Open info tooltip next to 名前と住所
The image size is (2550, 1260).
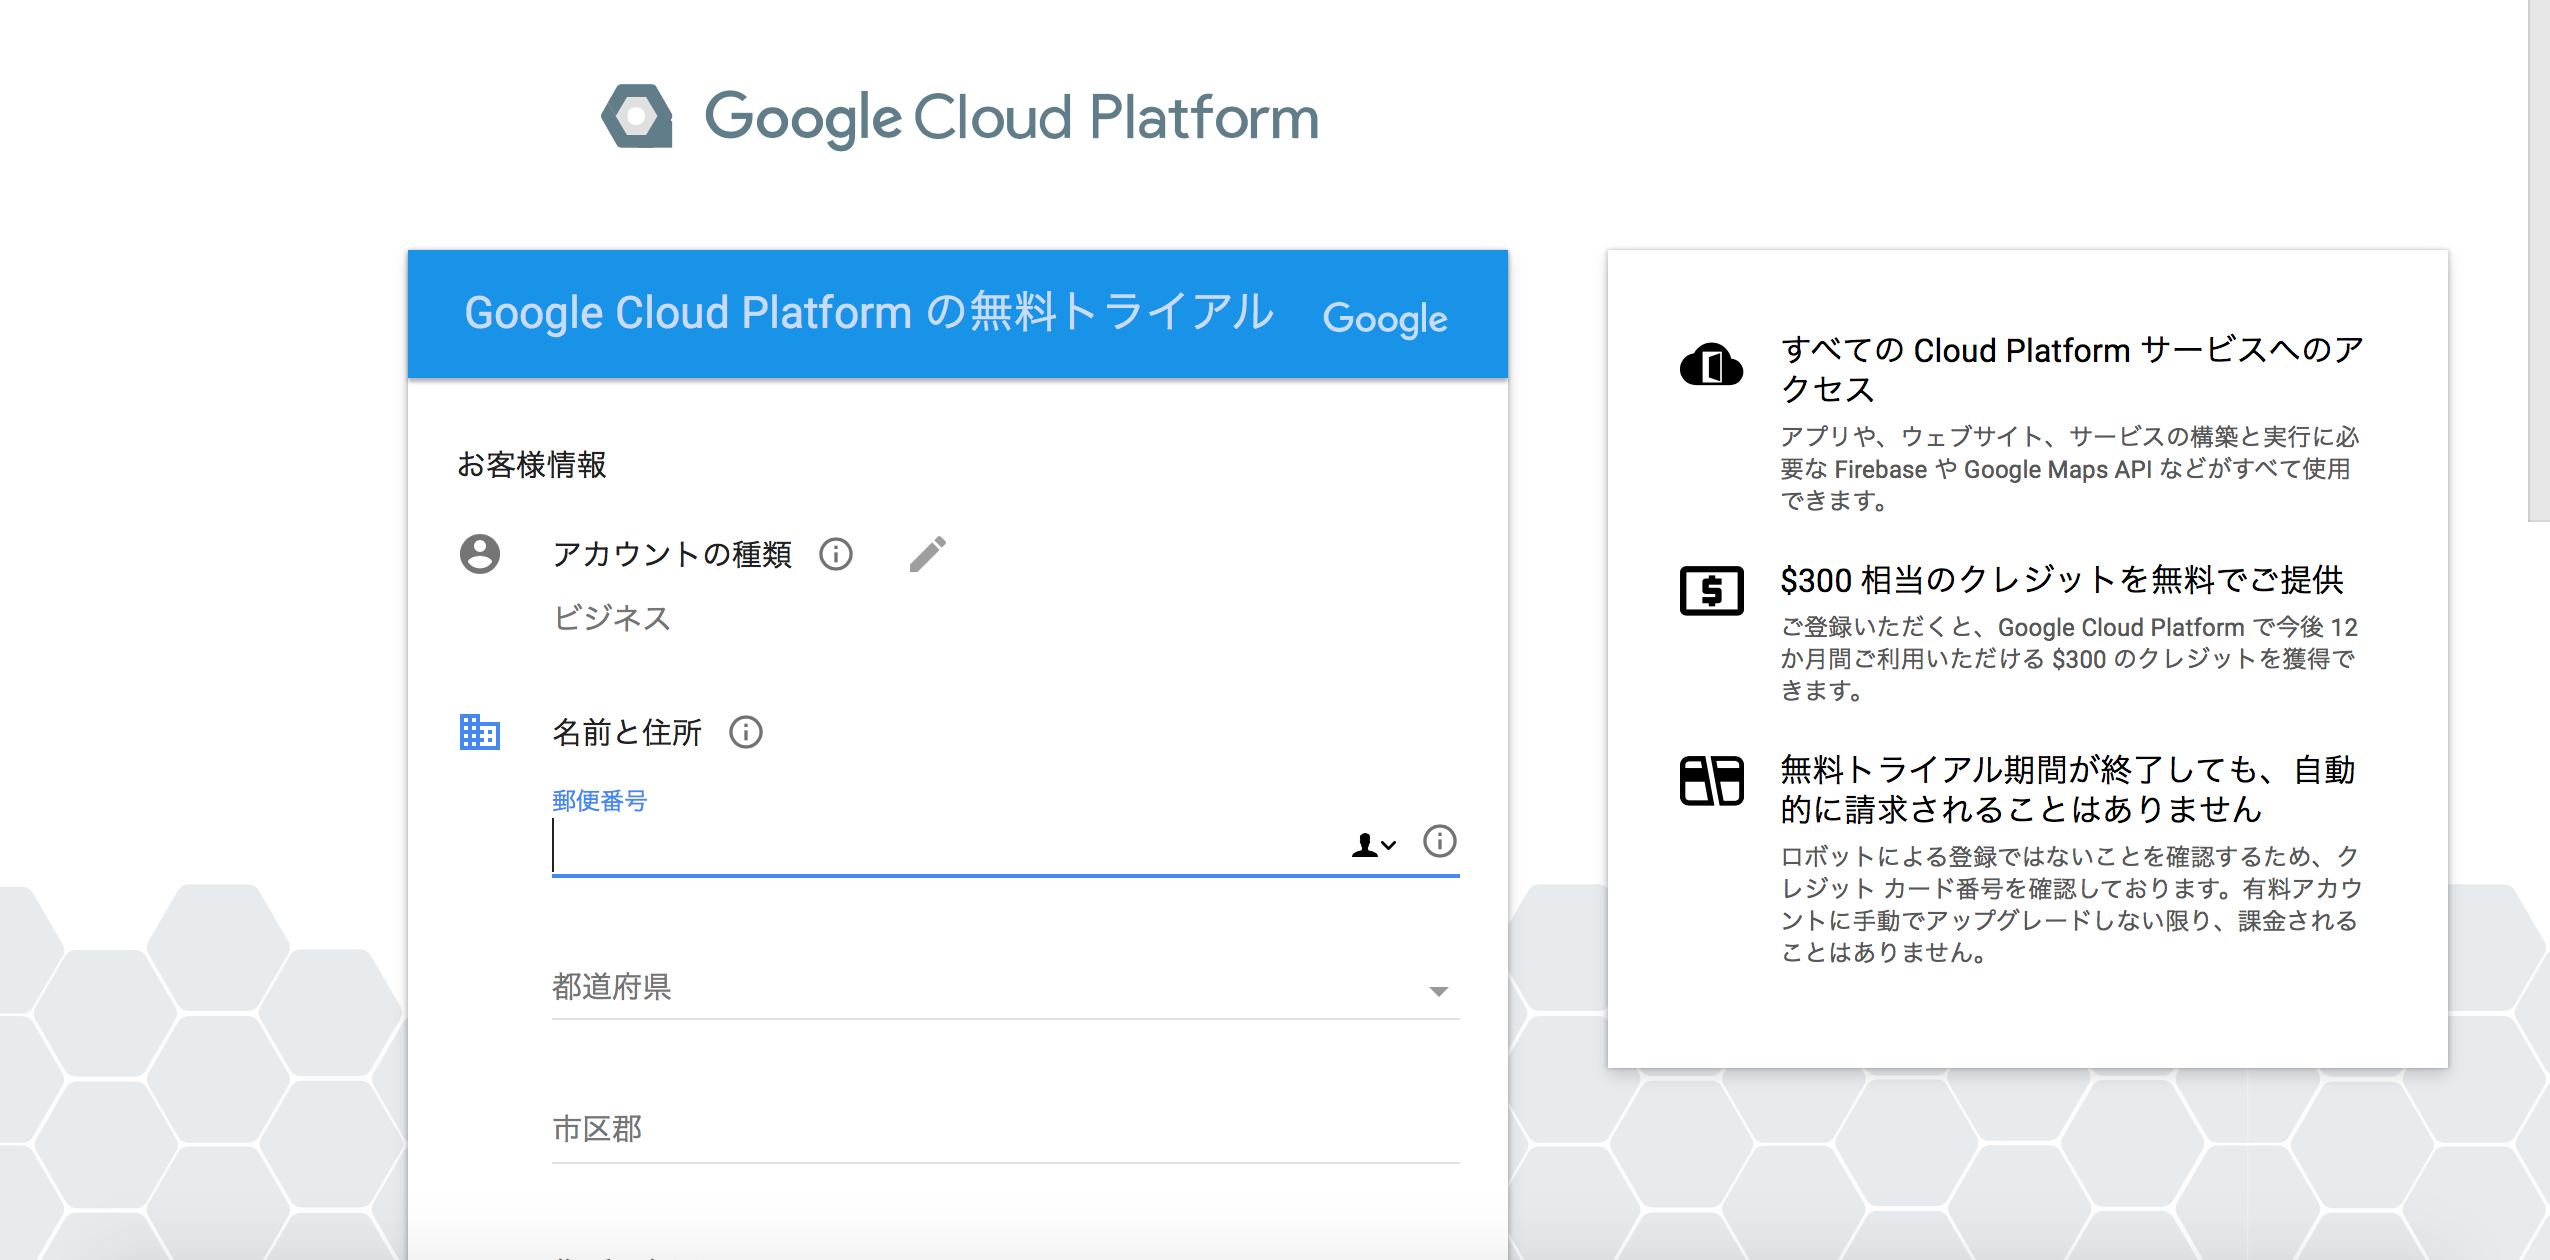coord(746,732)
